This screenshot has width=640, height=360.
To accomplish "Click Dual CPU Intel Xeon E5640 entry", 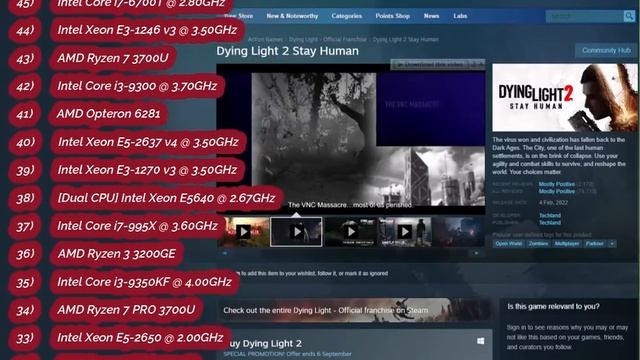I will point(166,198).
